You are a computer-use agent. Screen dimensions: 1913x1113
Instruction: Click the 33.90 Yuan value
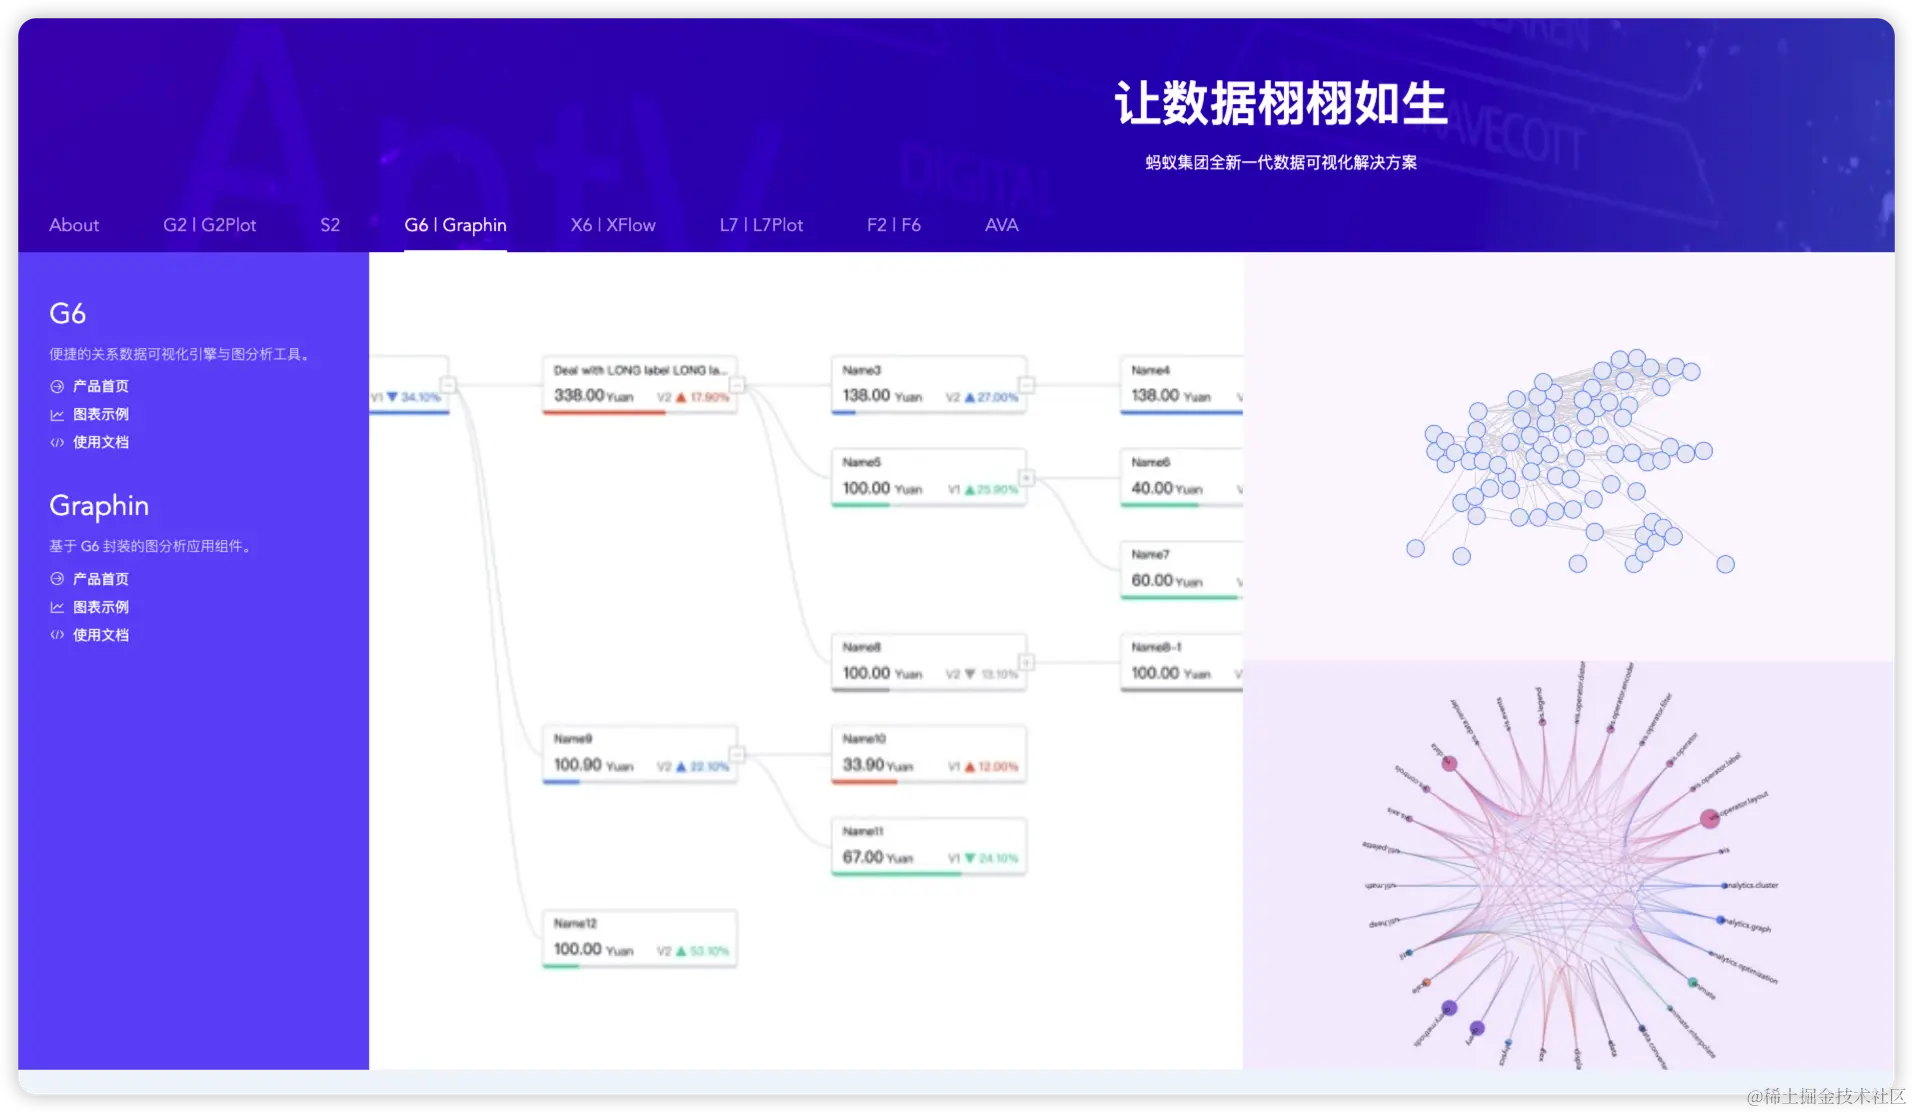pos(878,765)
